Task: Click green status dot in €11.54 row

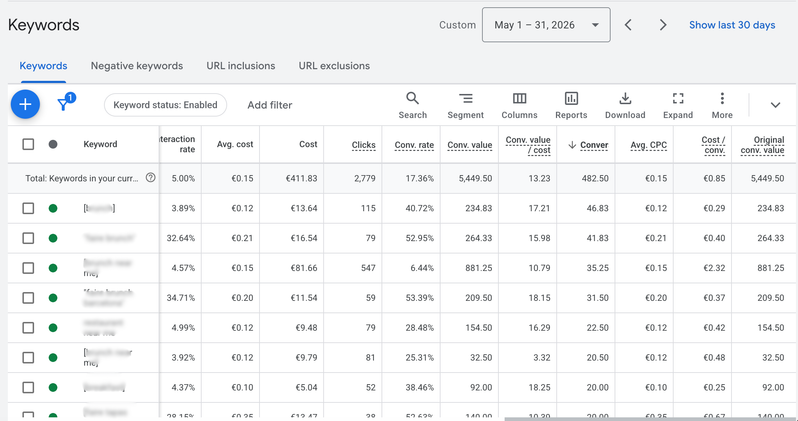Action: (53, 298)
